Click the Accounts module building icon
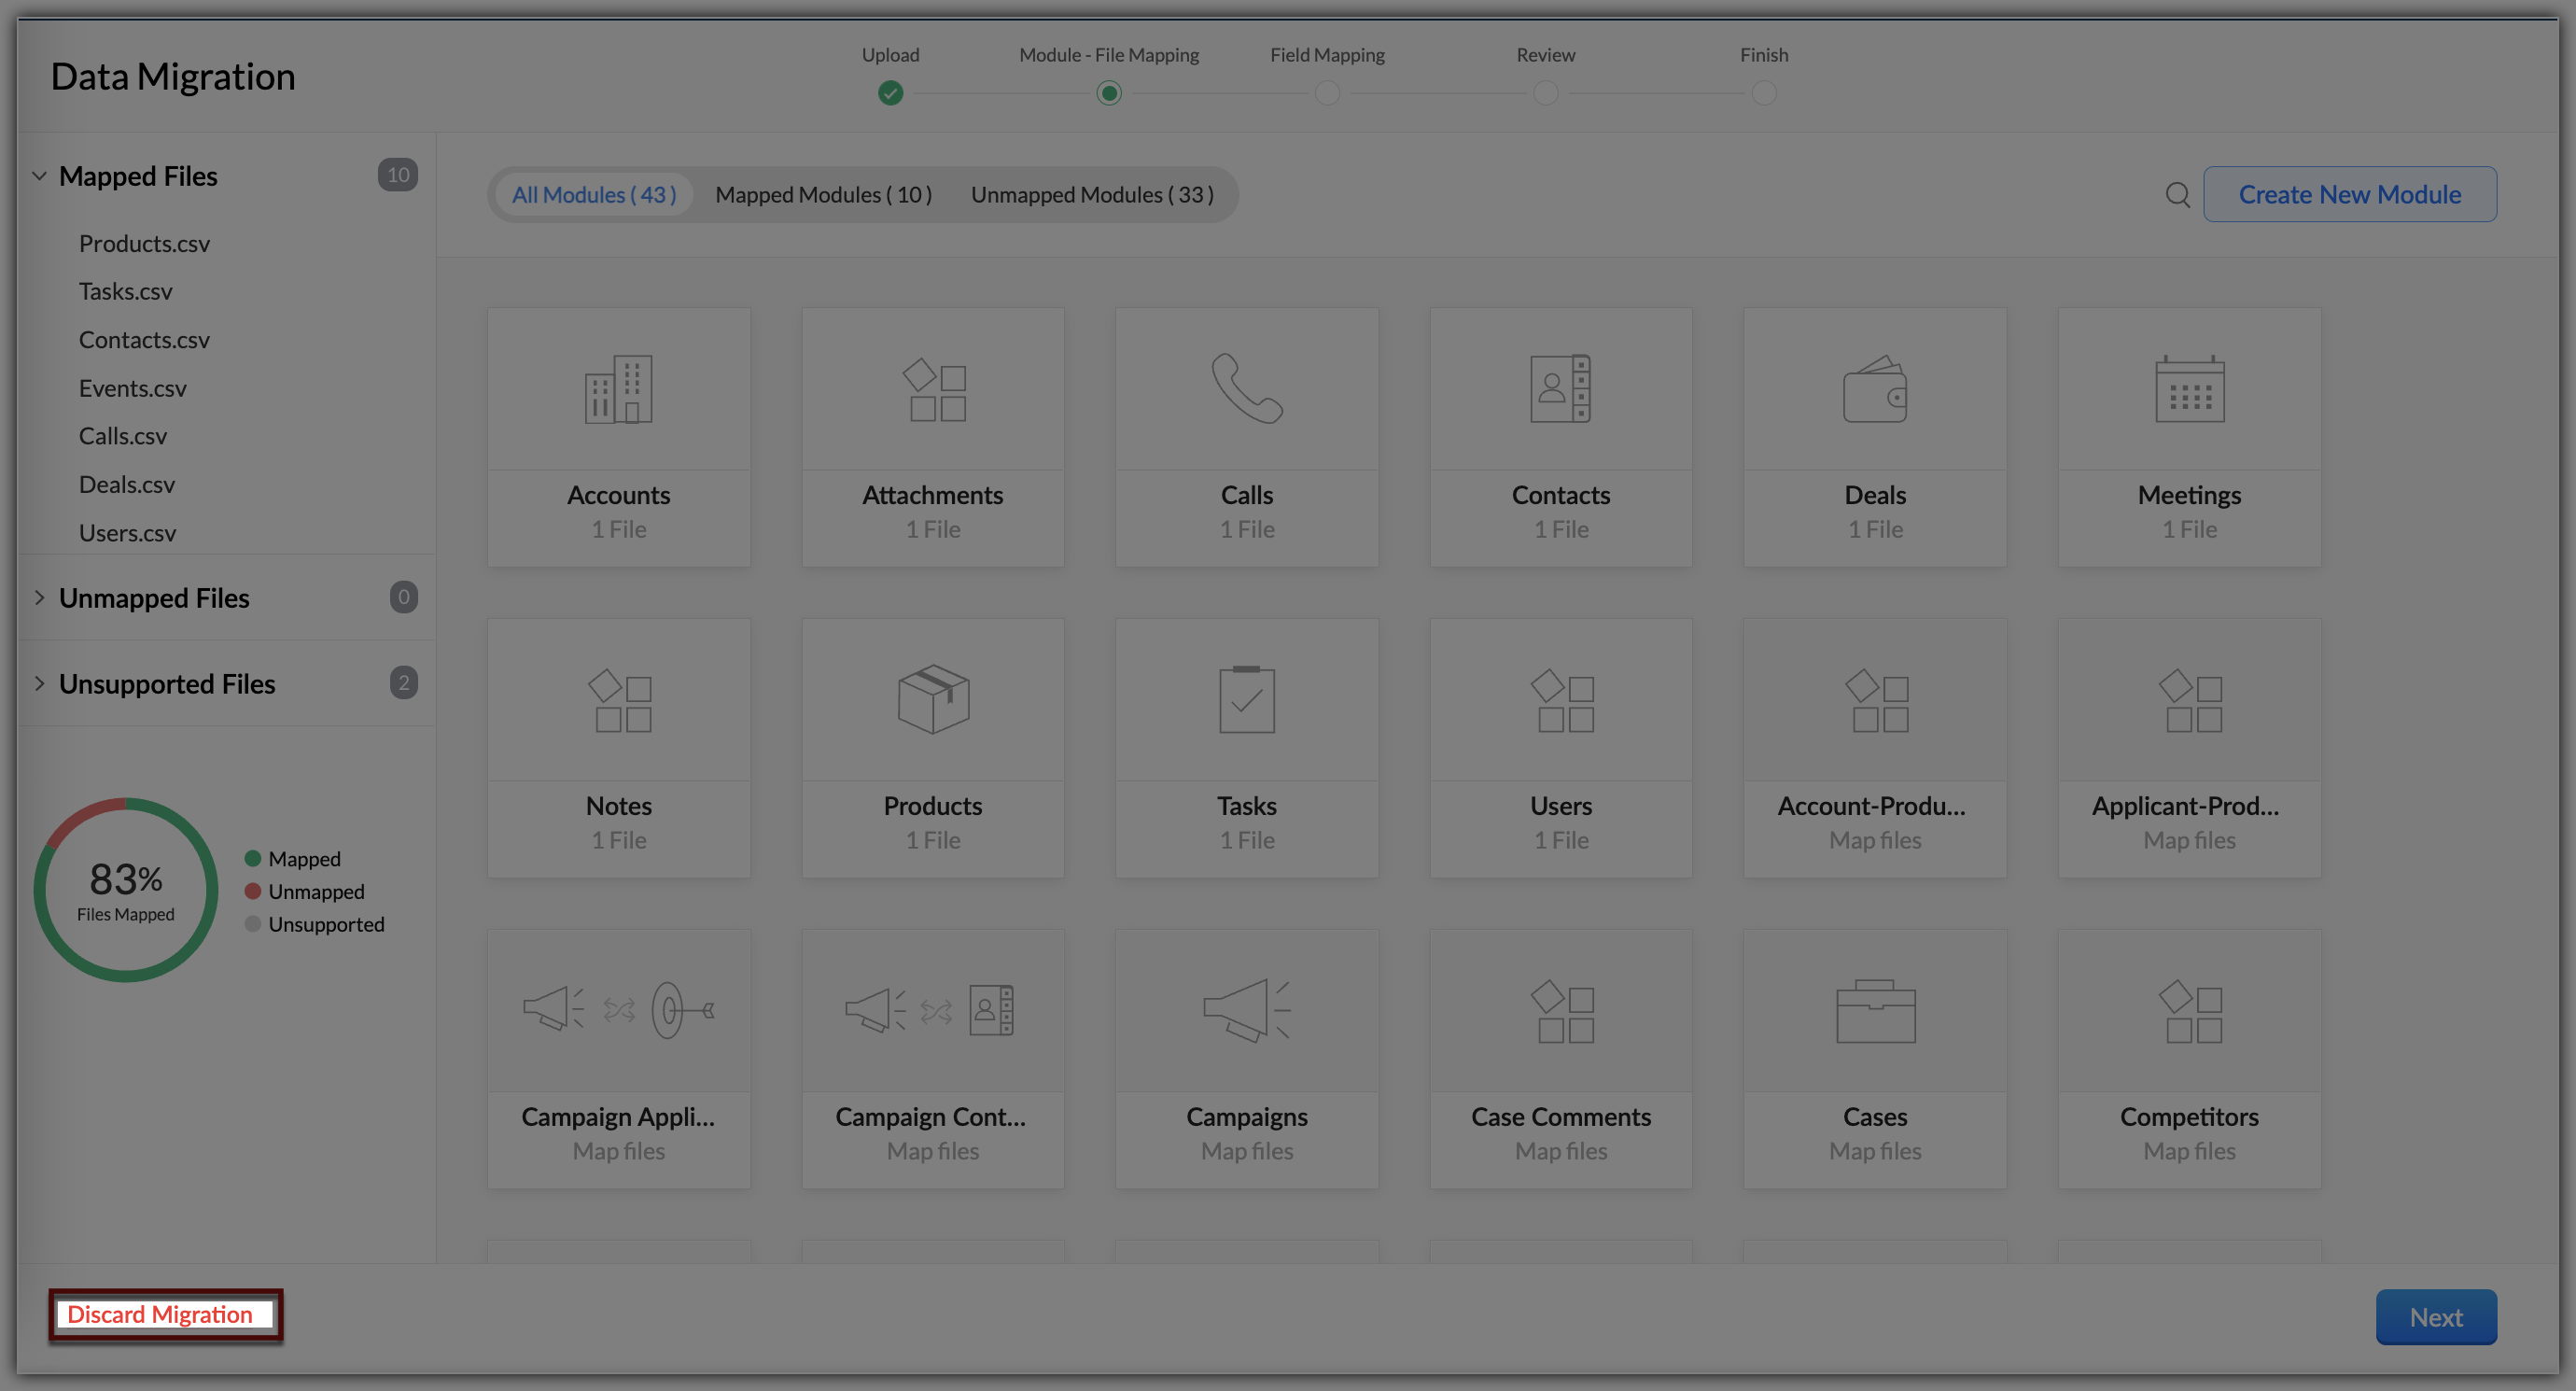The height and width of the screenshot is (1391, 2576). click(618, 389)
